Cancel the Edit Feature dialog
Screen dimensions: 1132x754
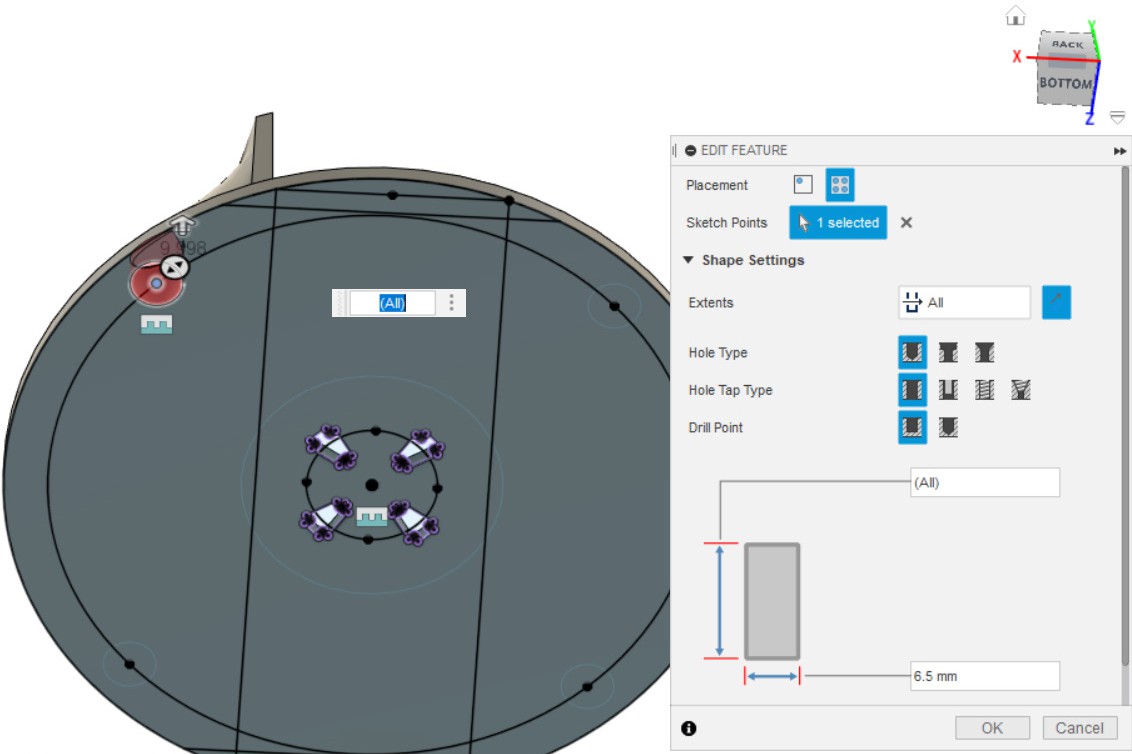1079,728
